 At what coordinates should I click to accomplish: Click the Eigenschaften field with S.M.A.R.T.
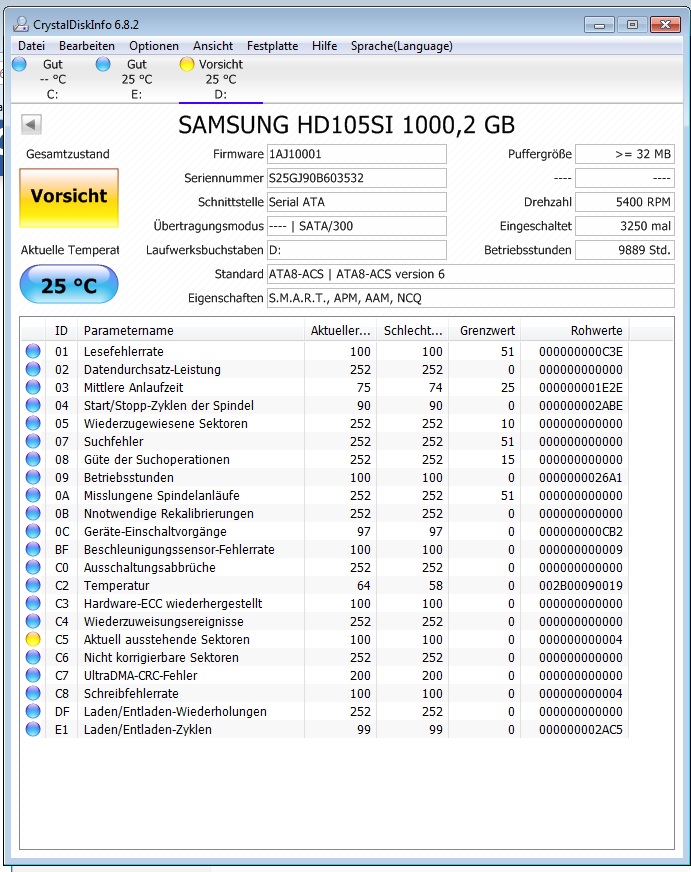[470, 298]
